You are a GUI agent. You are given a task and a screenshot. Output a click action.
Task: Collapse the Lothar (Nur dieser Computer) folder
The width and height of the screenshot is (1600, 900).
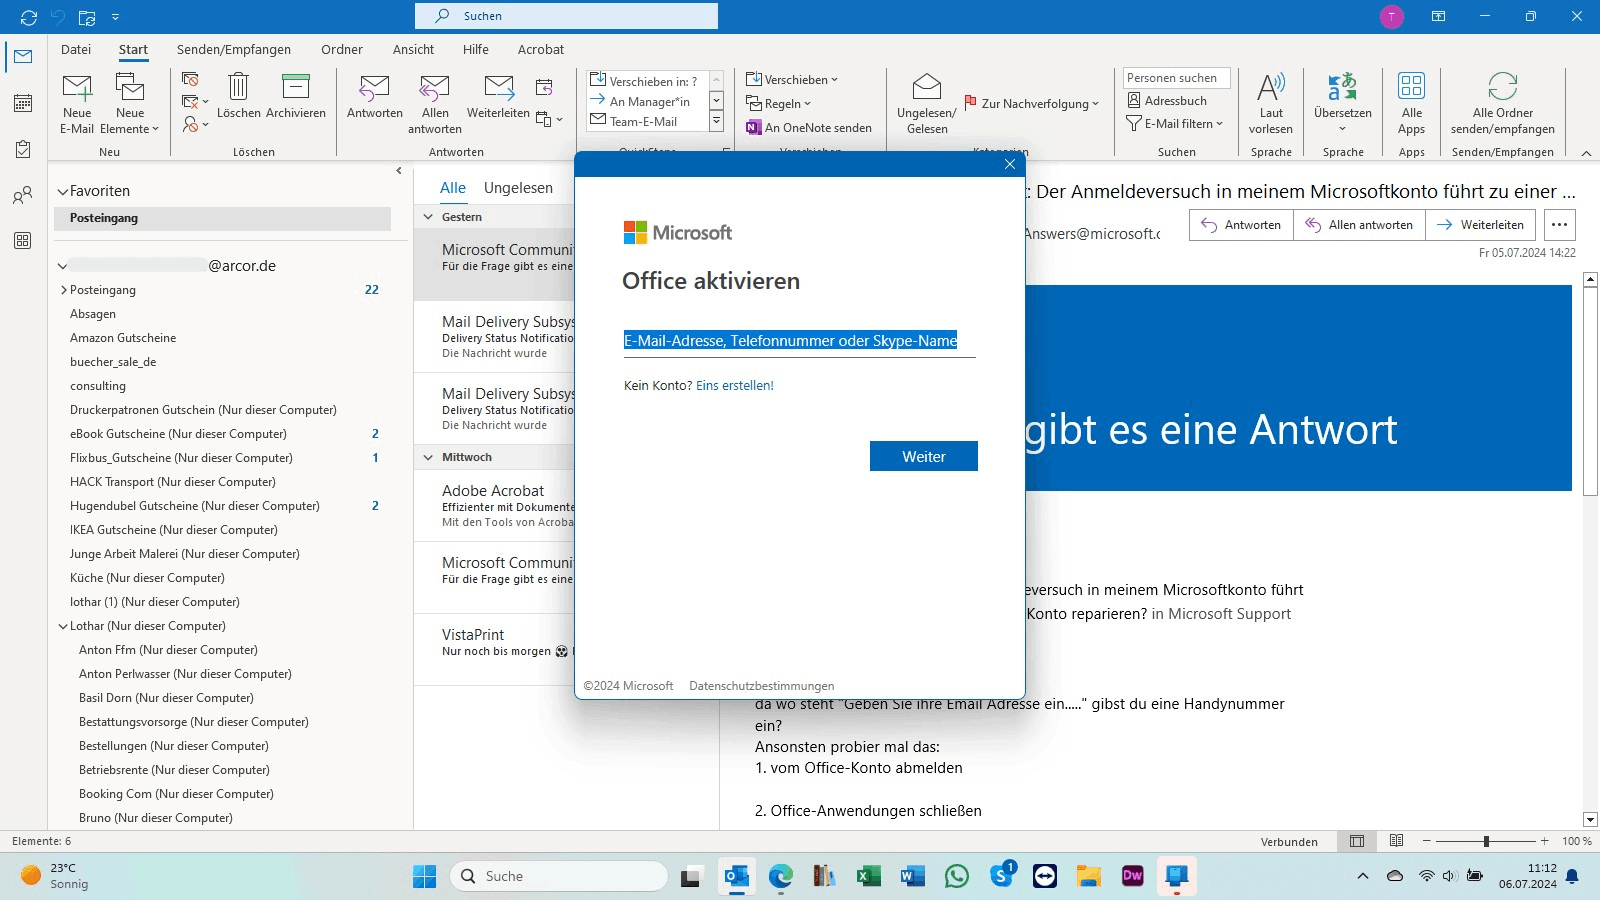tap(63, 626)
